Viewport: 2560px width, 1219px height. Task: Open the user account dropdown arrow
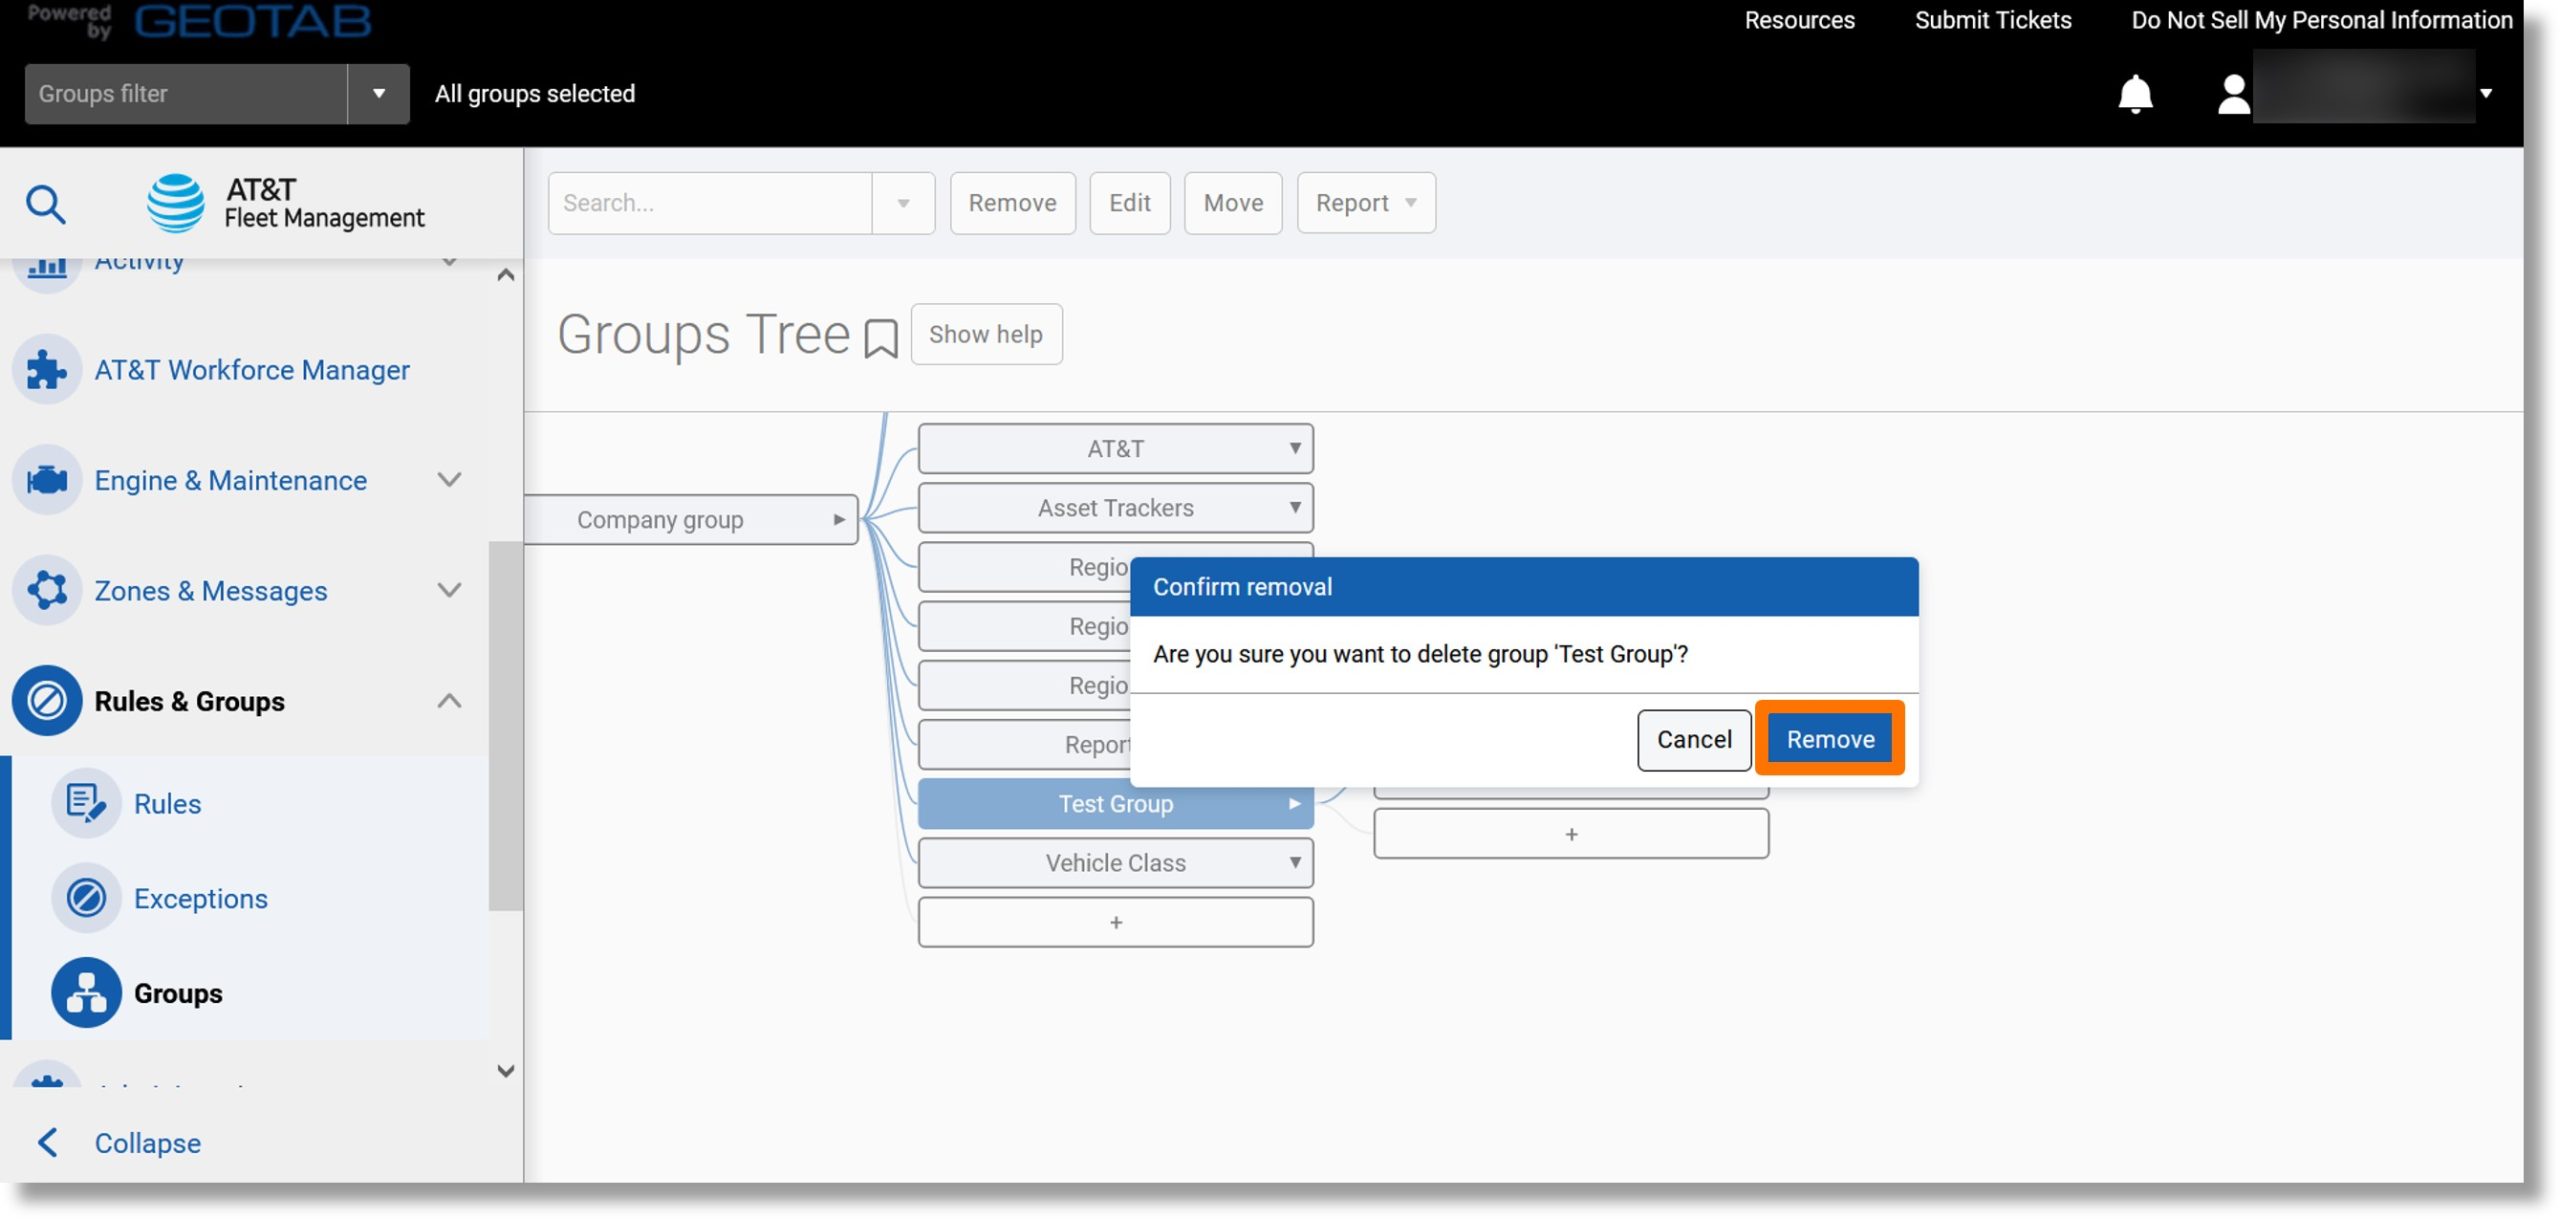click(x=2486, y=94)
